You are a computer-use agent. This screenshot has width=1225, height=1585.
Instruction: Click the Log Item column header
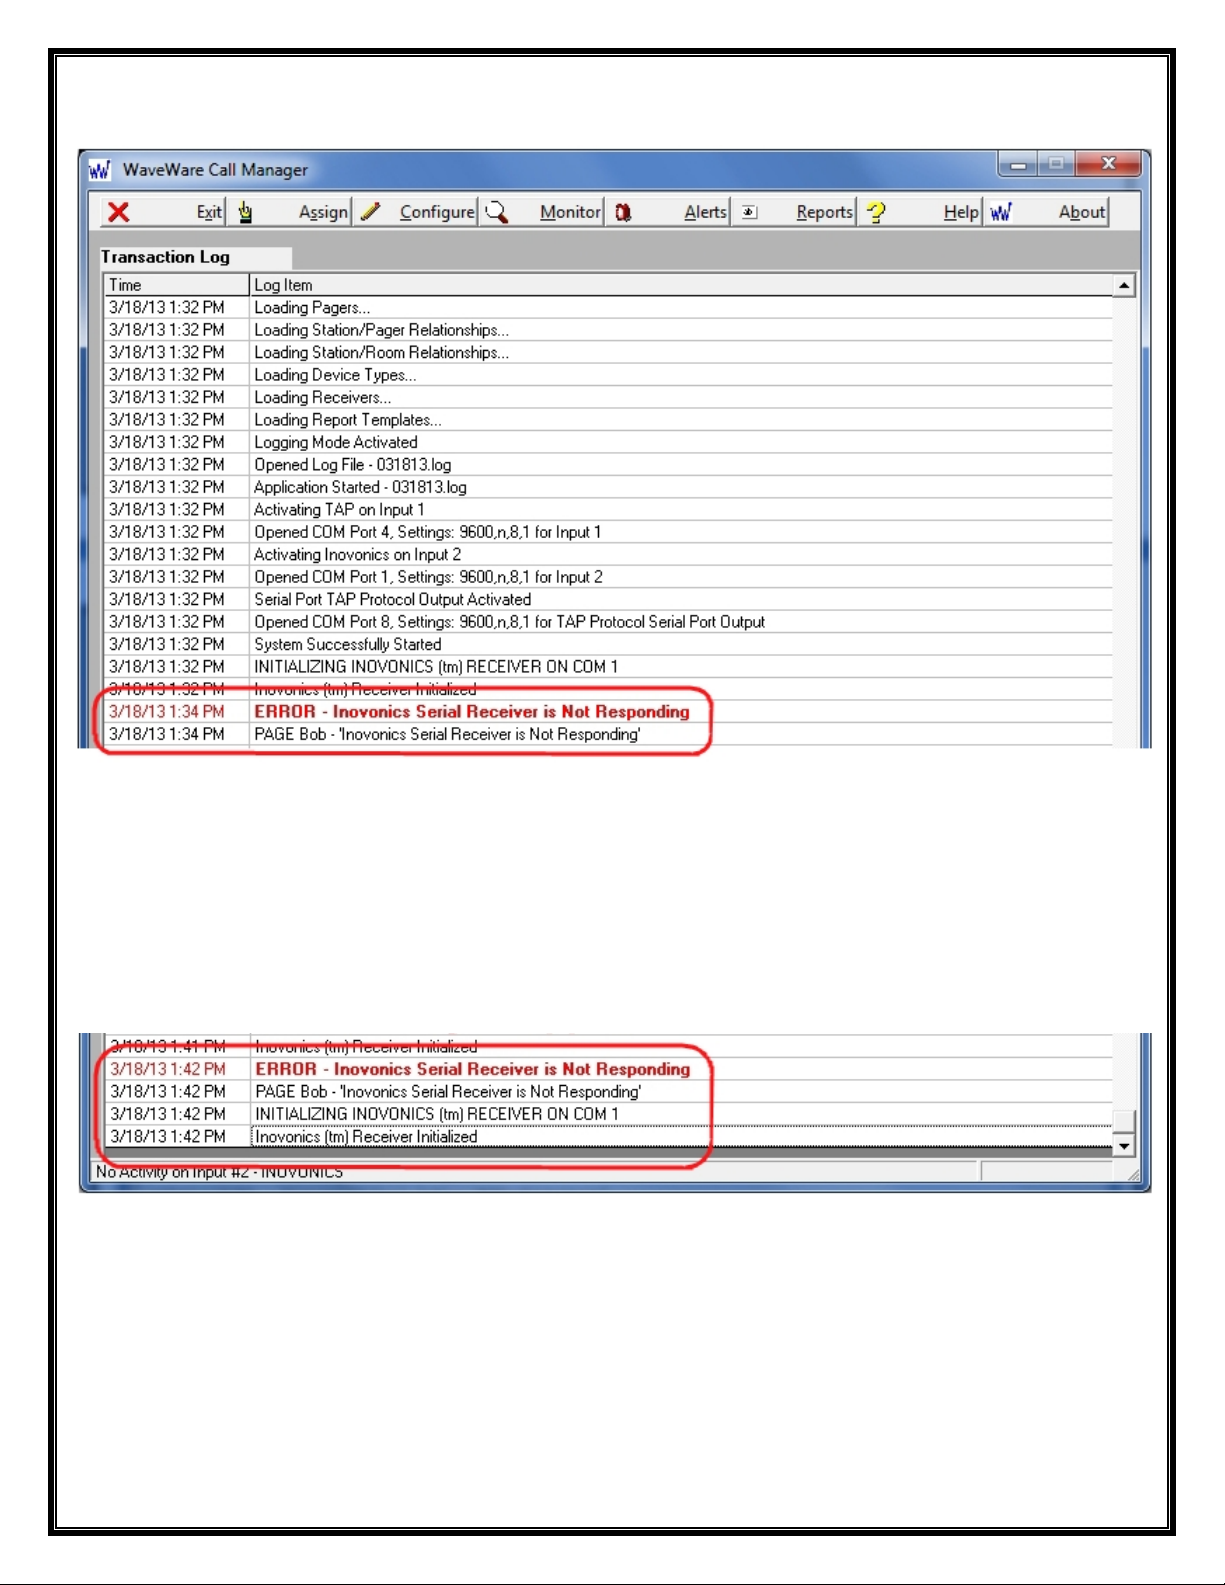pos(681,286)
